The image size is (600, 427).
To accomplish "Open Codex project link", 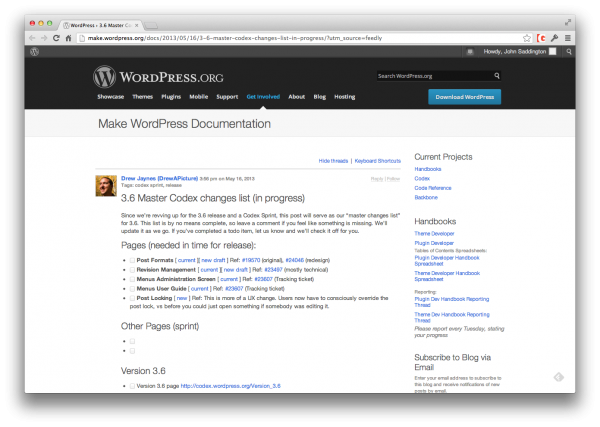I will pyautogui.click(x=422, y=179).
